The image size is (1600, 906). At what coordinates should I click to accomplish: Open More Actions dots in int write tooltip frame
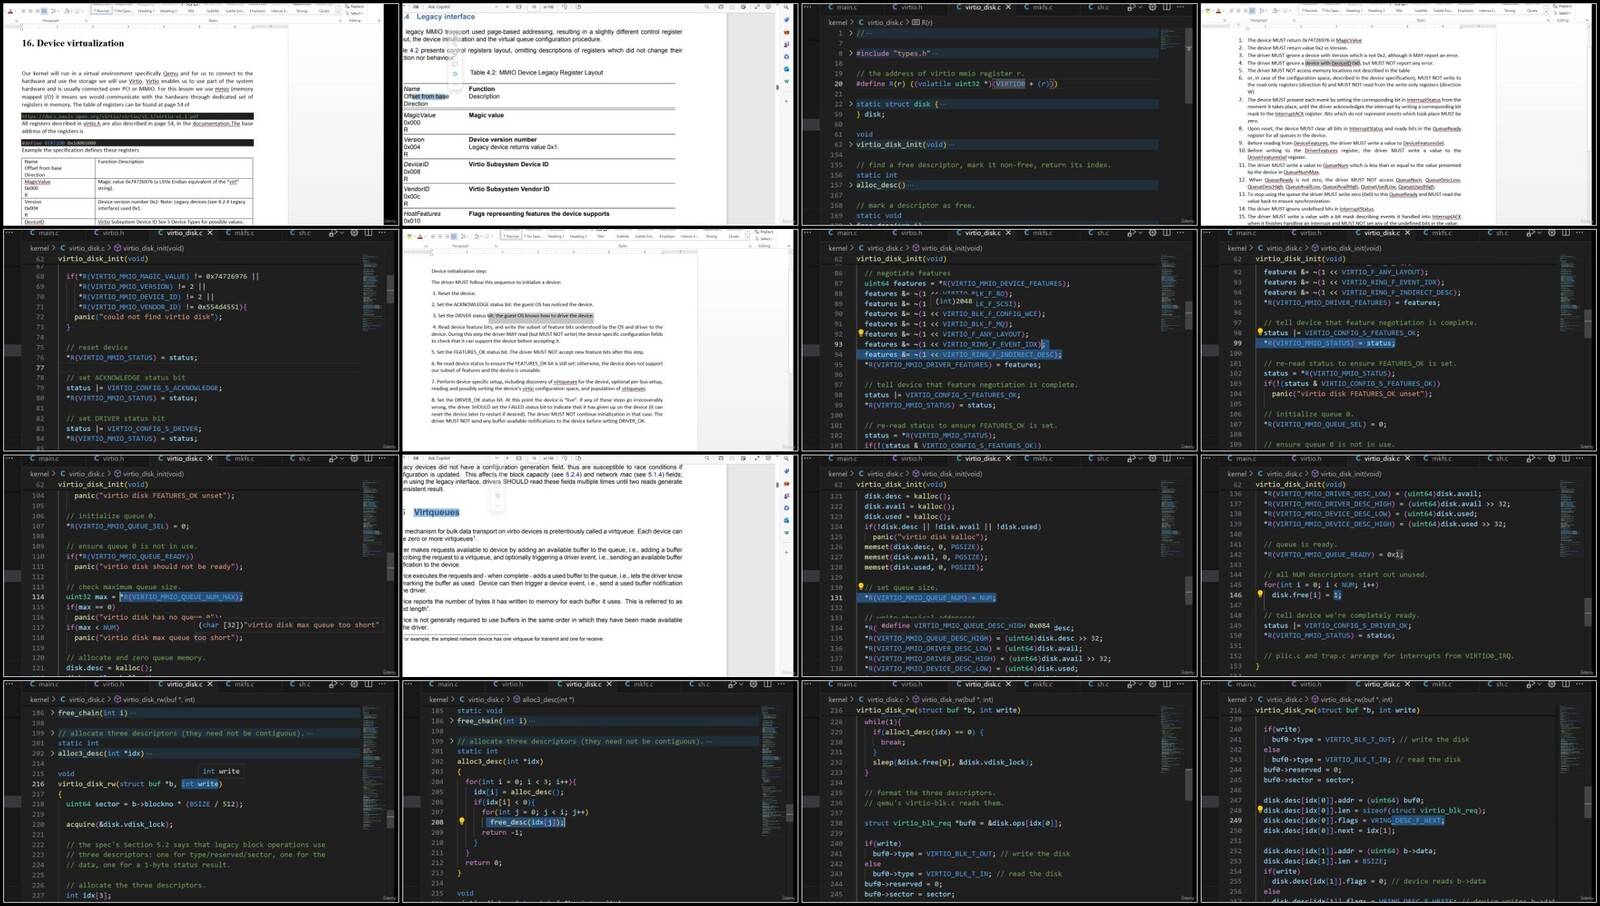point(383,684)
